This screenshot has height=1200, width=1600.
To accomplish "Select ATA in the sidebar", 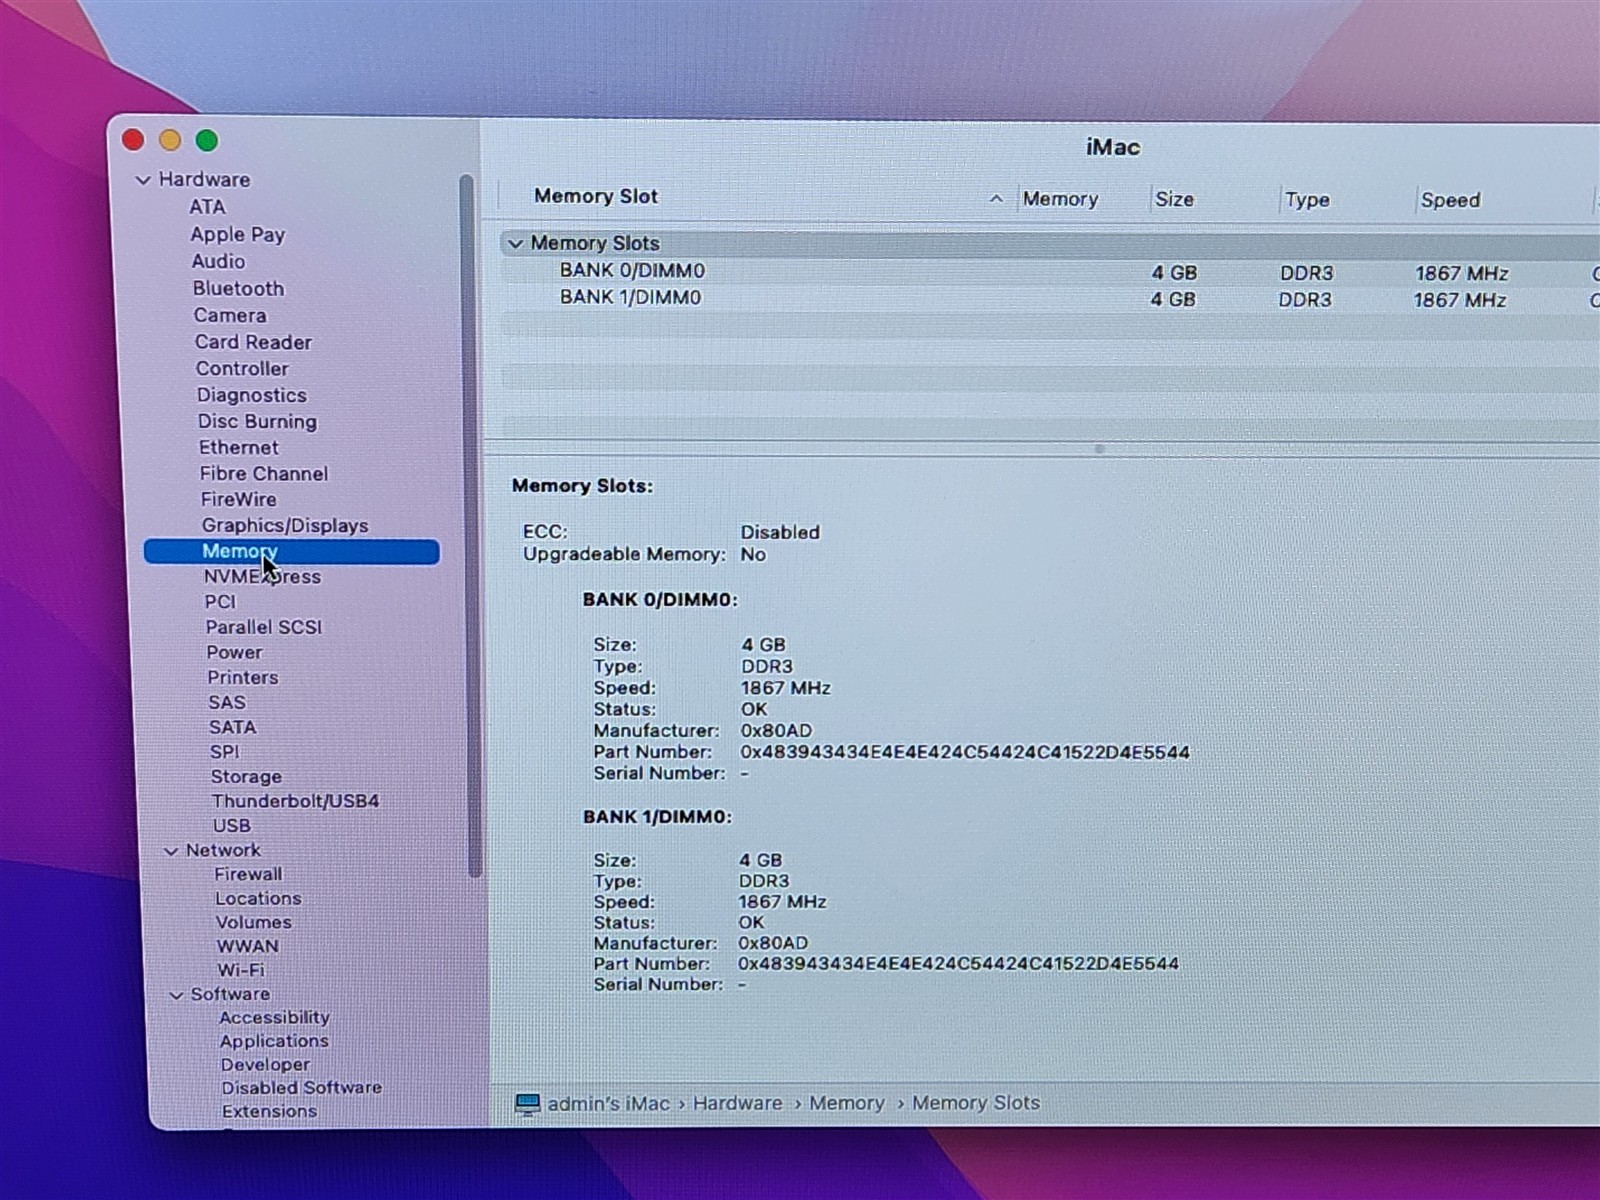I will point(207,207).
